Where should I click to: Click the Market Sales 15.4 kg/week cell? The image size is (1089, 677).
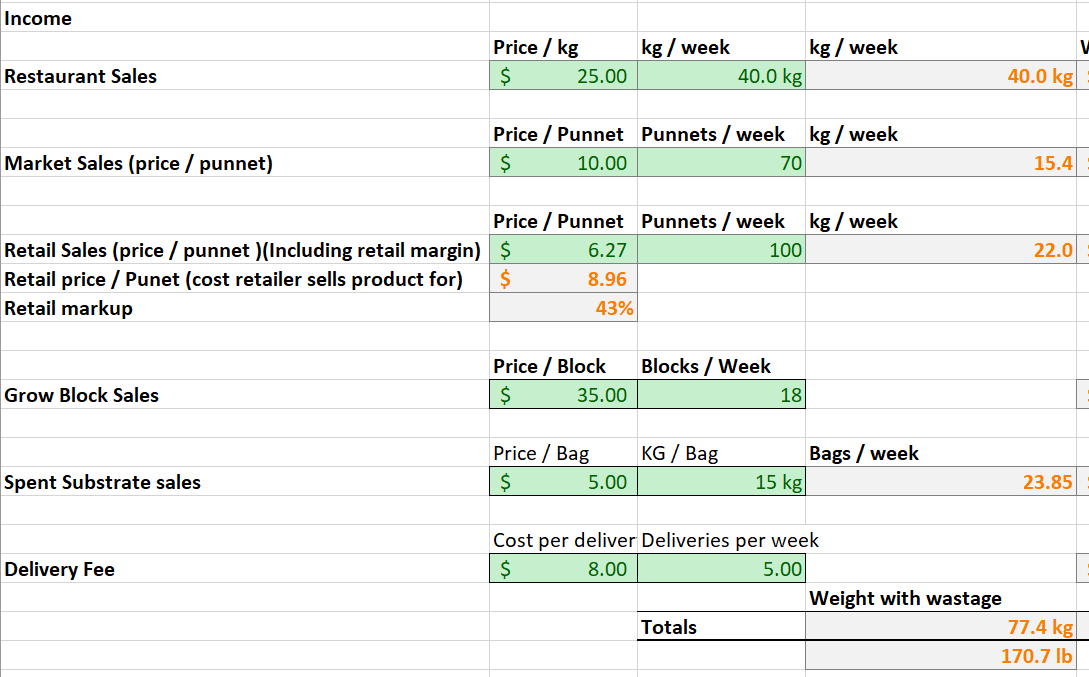941,163
